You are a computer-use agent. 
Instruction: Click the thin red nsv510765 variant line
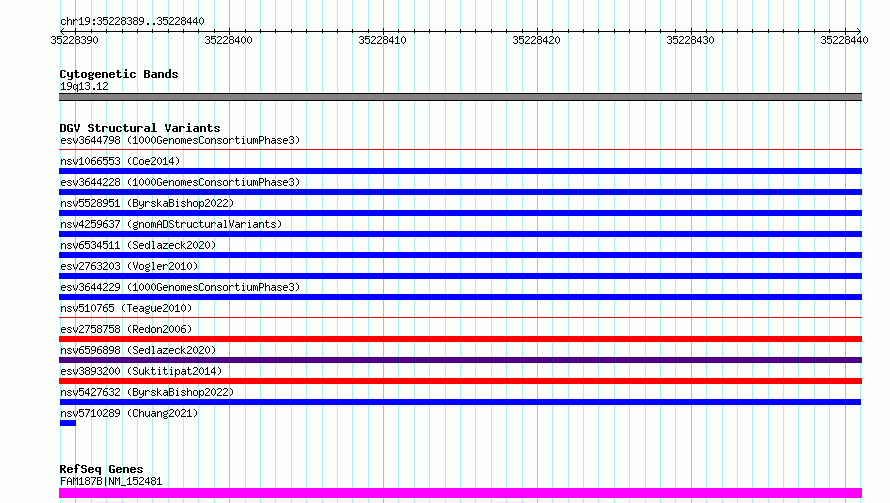point(460,318)
